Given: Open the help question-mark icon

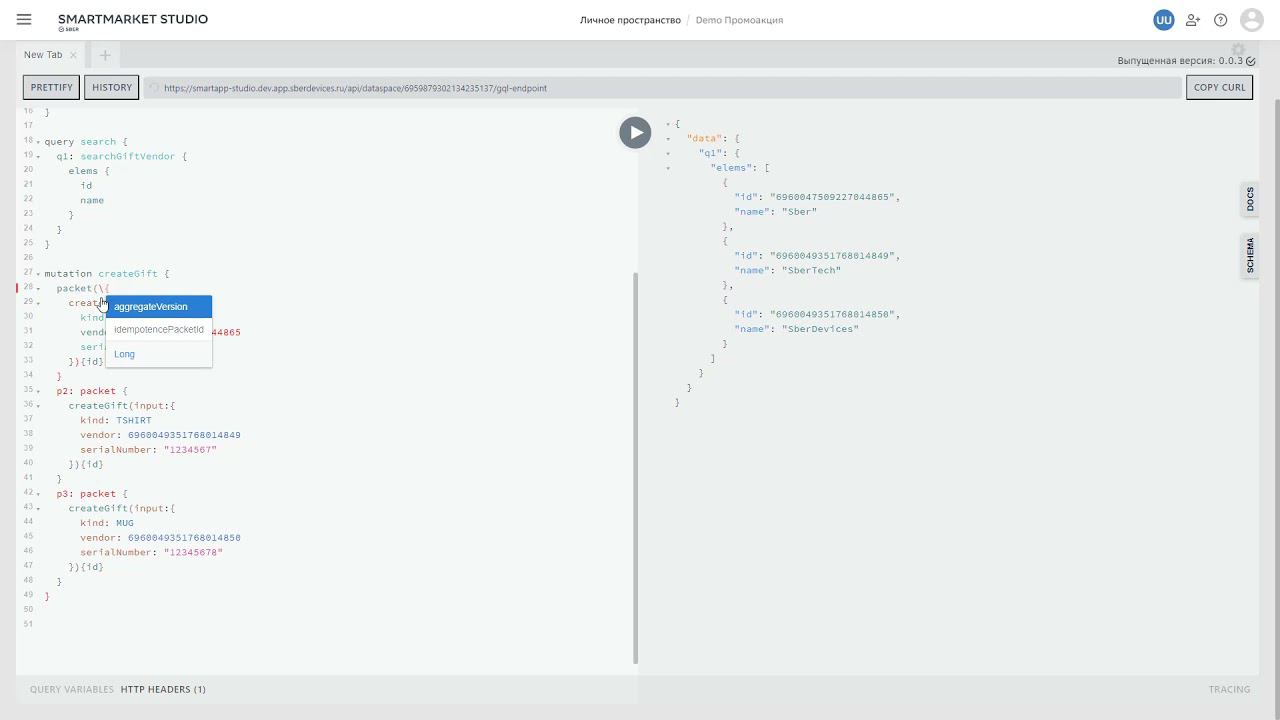Looking at the screenshot, I should pyautogui.click(x=1221, y=20).
